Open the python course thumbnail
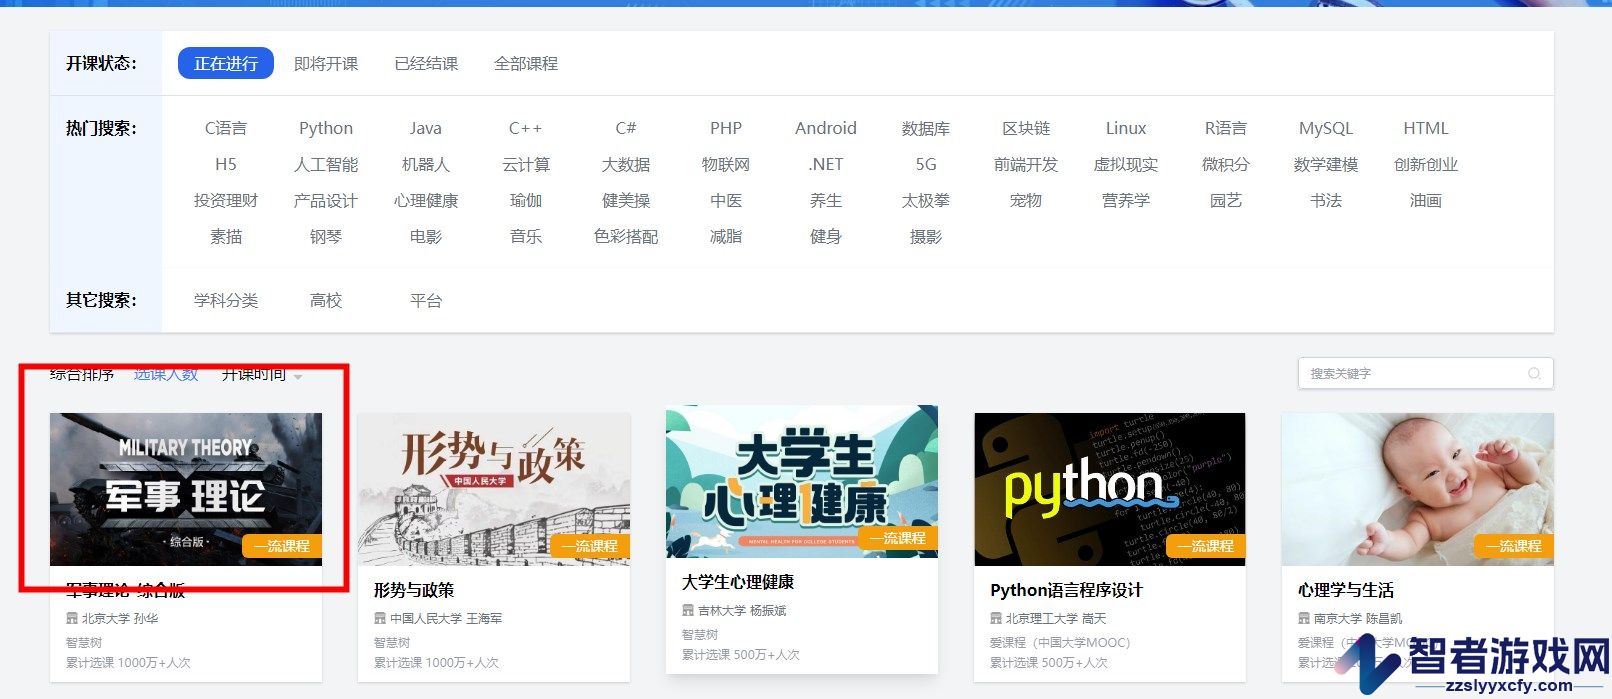 (1110, 489)
